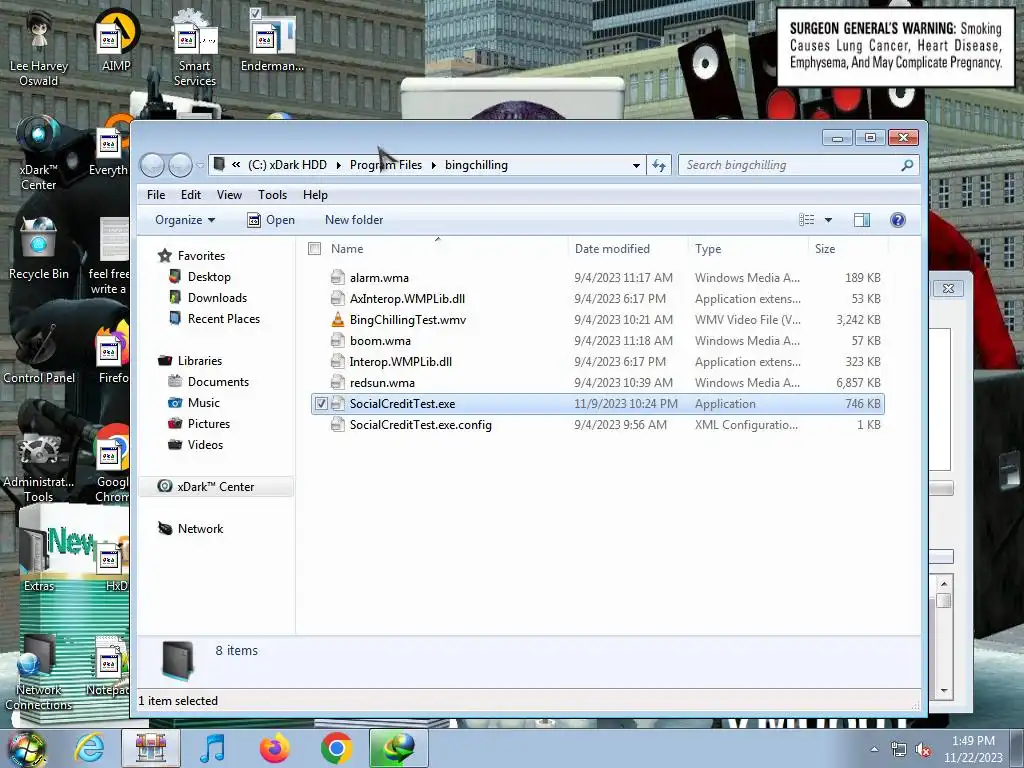Sort by the Type column header

click(x=748, y=249)
